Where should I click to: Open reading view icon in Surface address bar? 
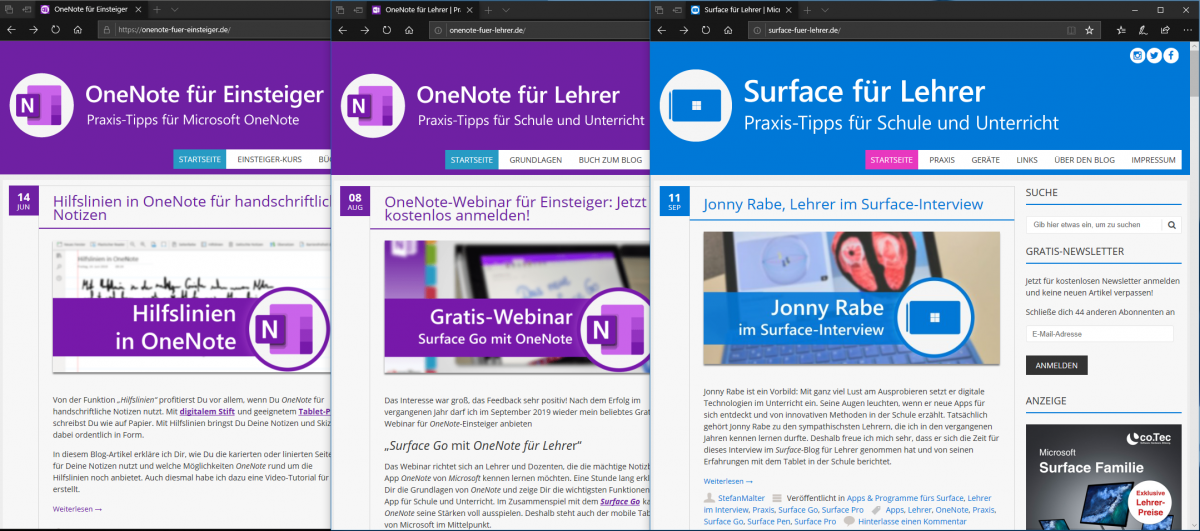[x=1071, y=30]
